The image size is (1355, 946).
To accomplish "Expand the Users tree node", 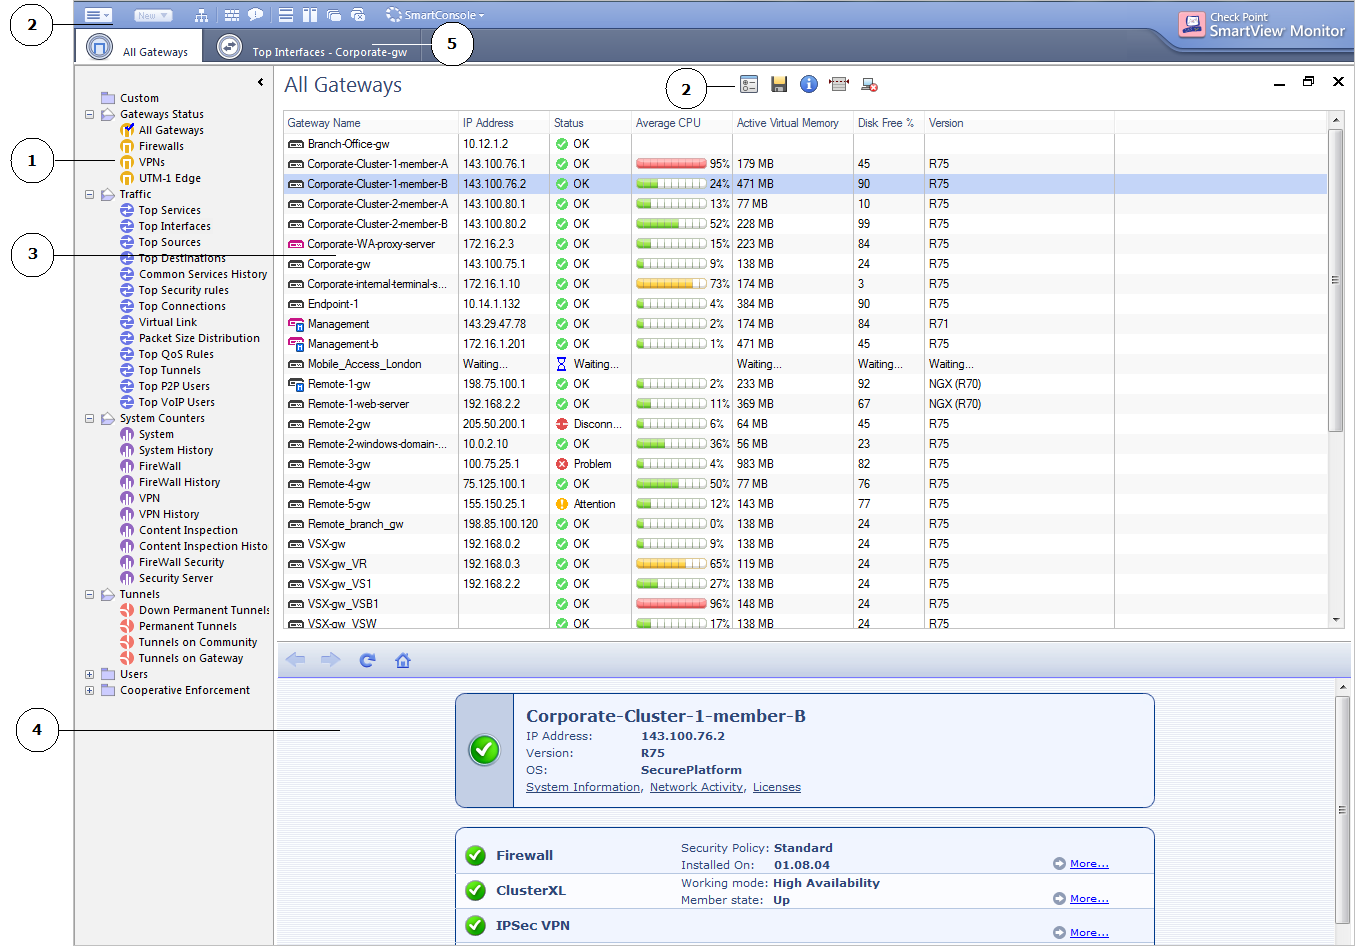I will coord(89,675).
